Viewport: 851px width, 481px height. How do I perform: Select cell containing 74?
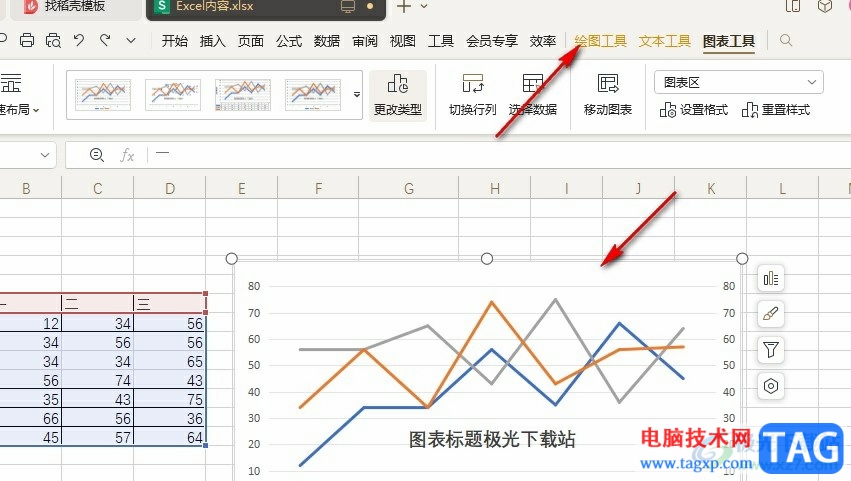coord(98,380)
